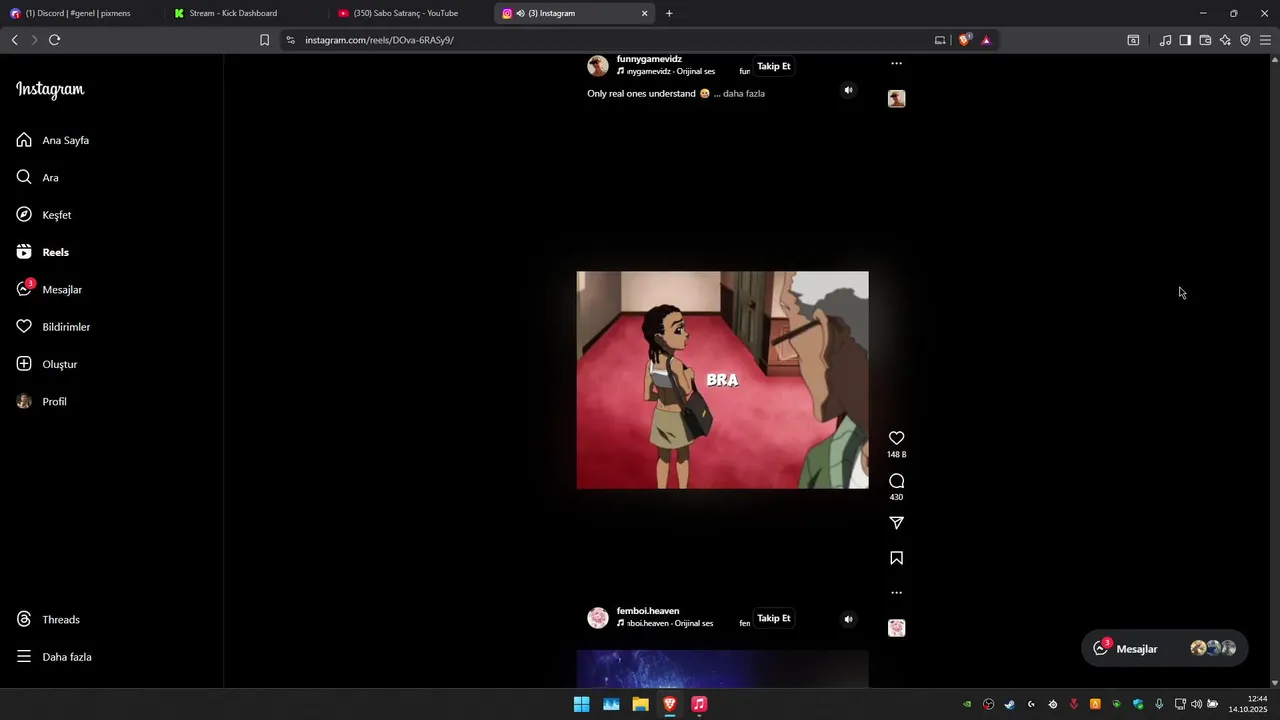Click the femboi.heaven profile avatar
The image size is (1280, 720).
[598, 618]
